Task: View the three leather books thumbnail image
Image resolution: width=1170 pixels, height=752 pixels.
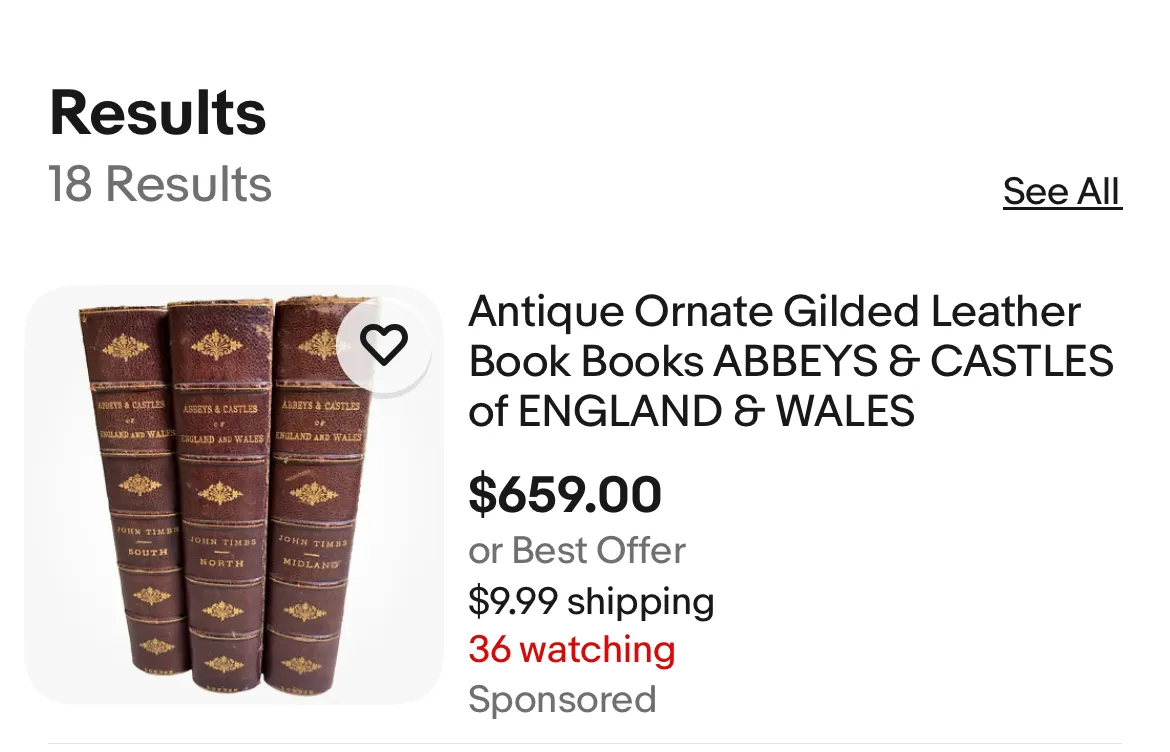Action: (x=234, y=495)
